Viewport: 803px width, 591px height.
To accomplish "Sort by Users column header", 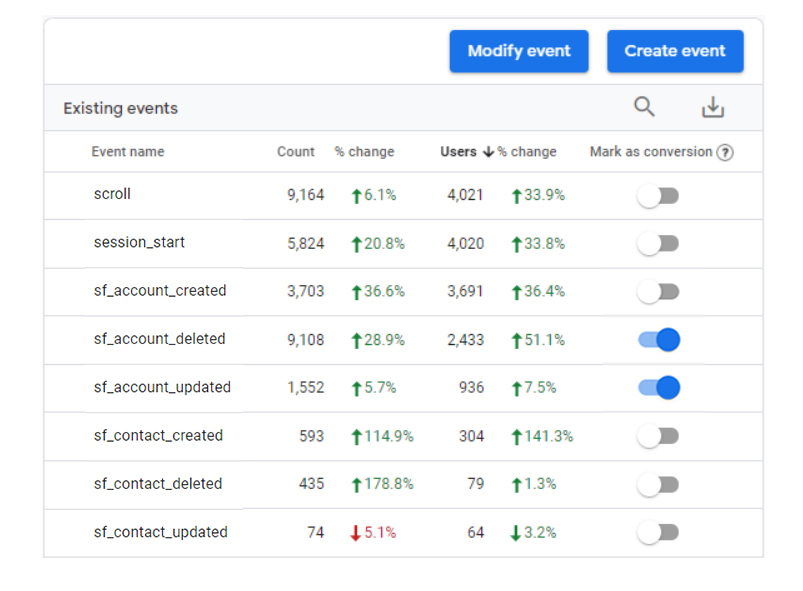I will [458, 152].
